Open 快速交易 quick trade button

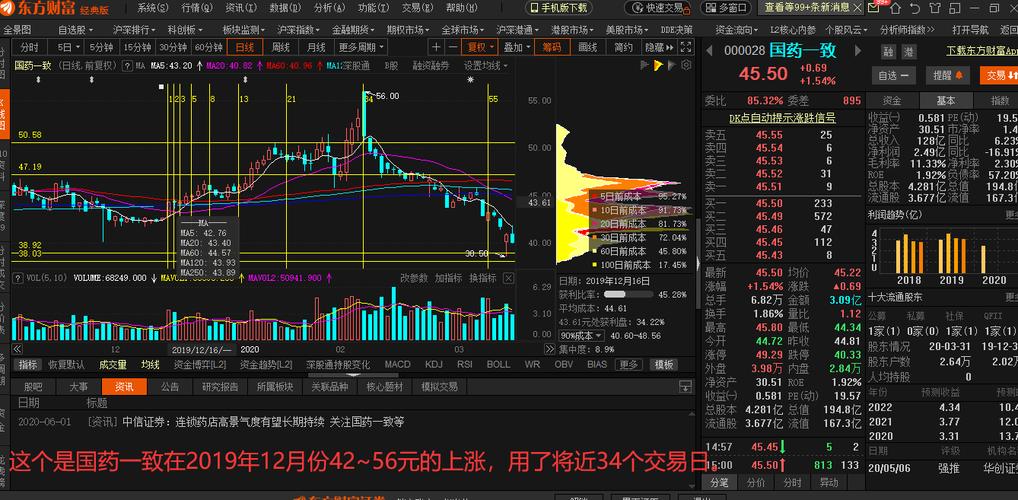point(659,8)
